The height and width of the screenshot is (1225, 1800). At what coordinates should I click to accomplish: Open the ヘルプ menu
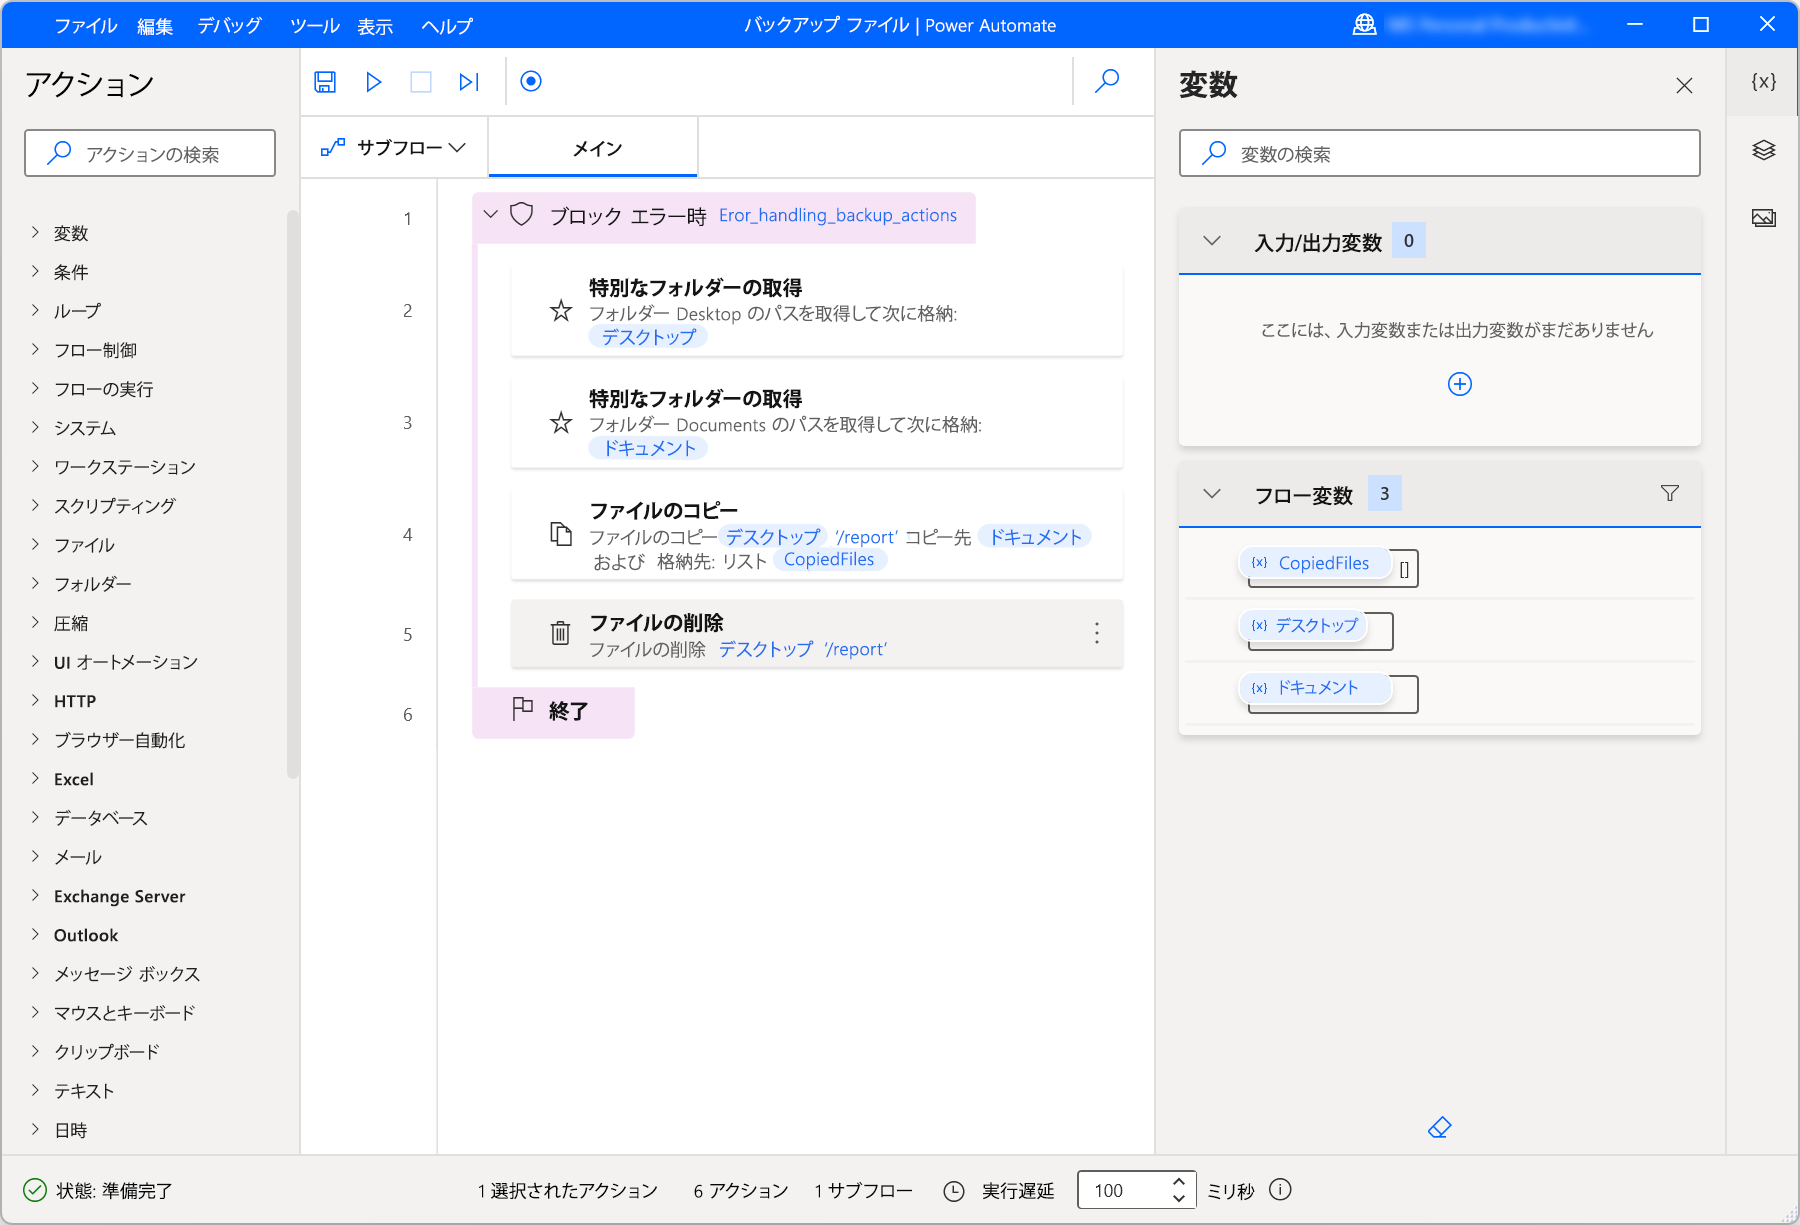tap(447, 26)
